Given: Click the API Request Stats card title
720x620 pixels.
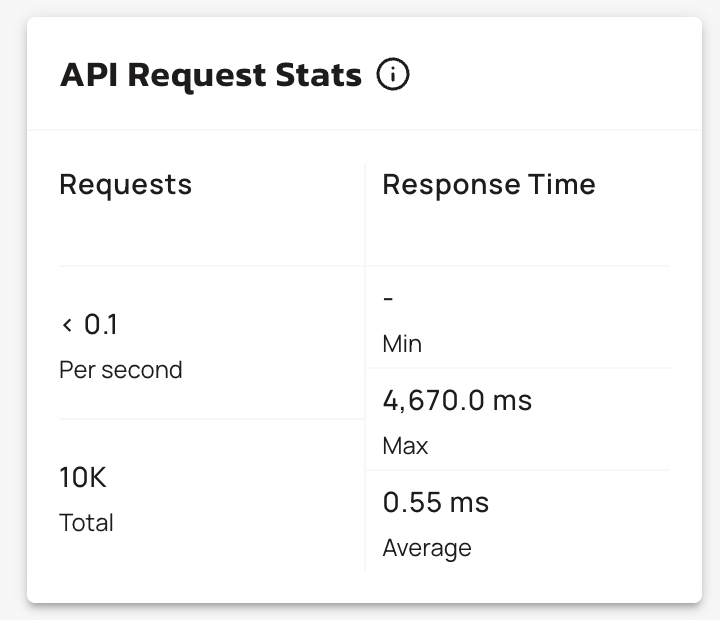Looking at the screenshot, I should point(210,75).
